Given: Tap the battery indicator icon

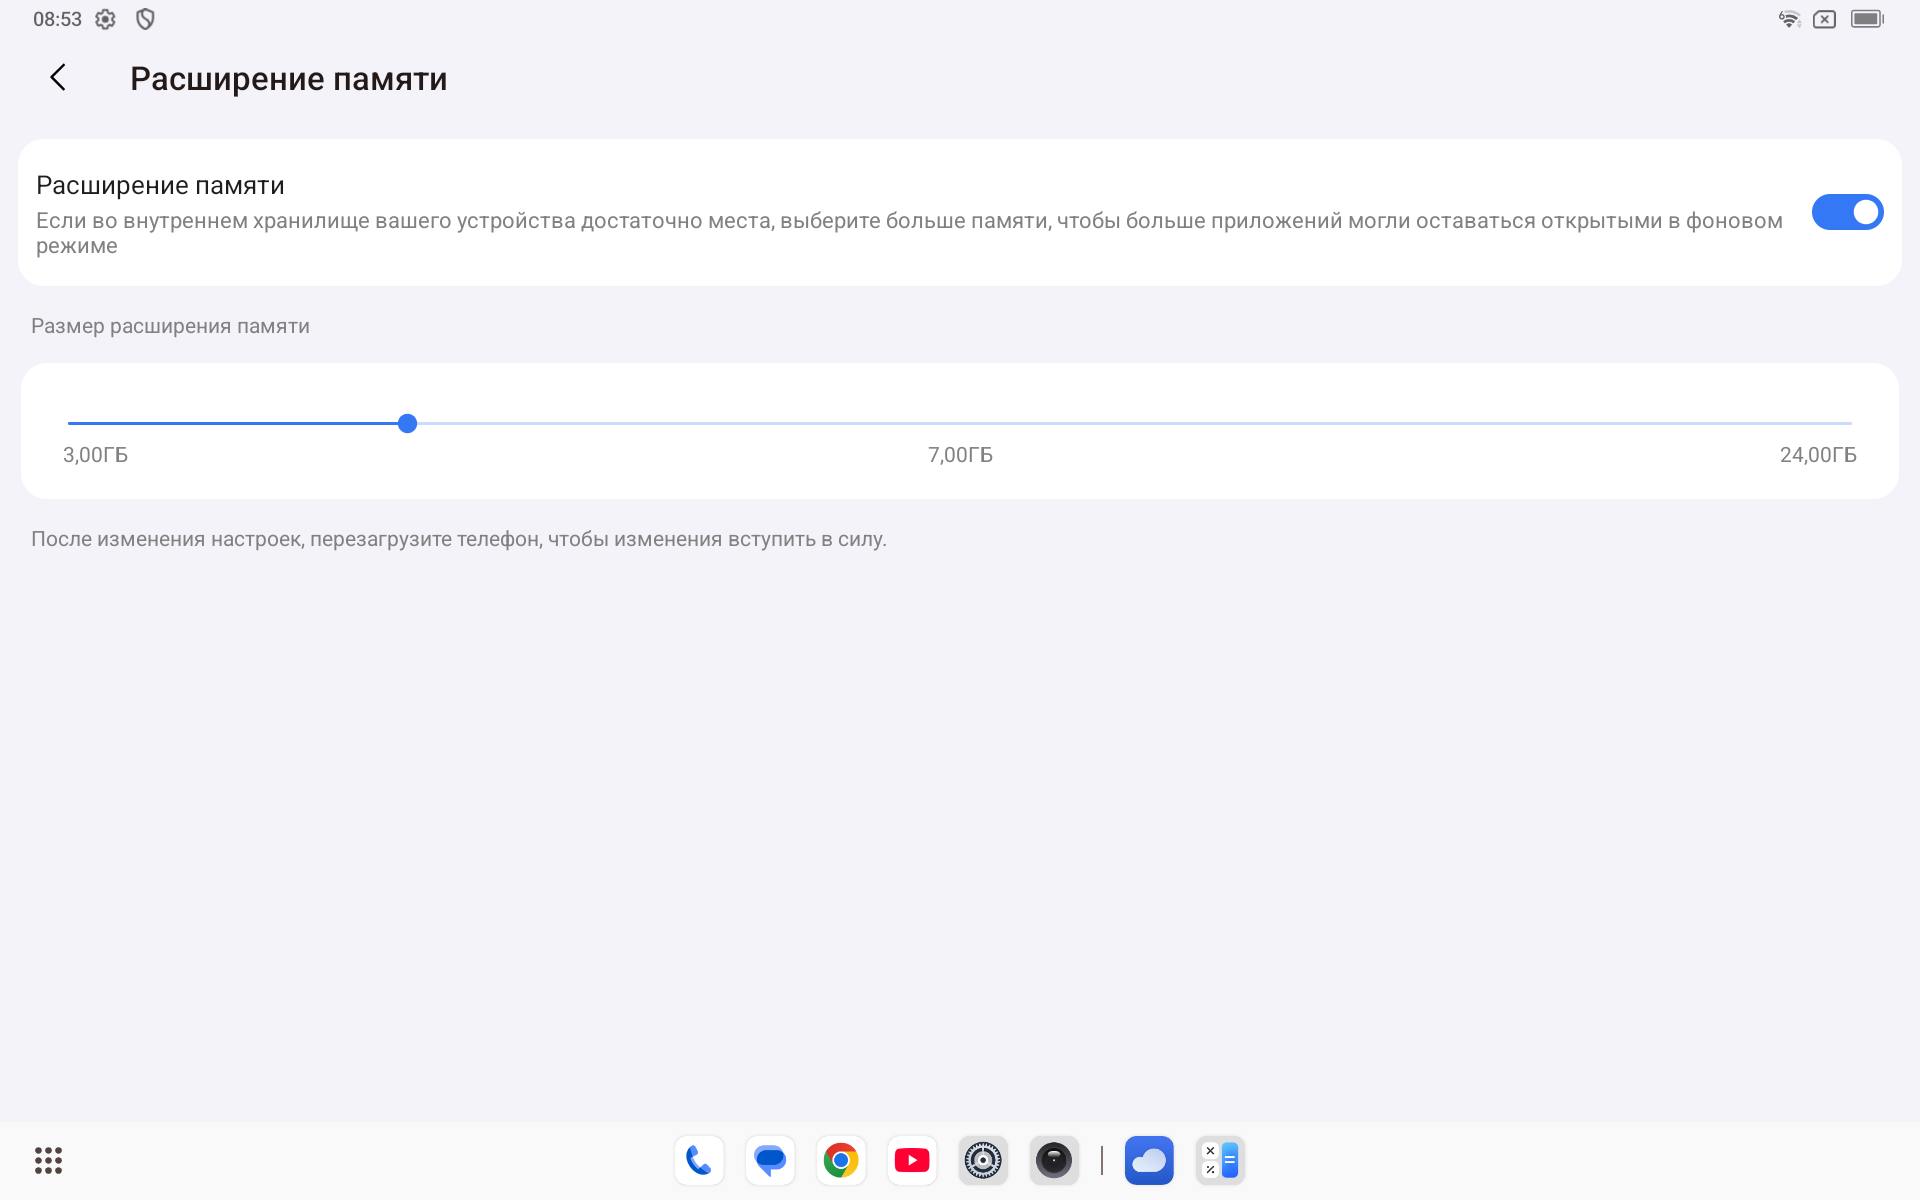Looking at the screenshot, I should pyautogui.click(x=1866, y=19).
